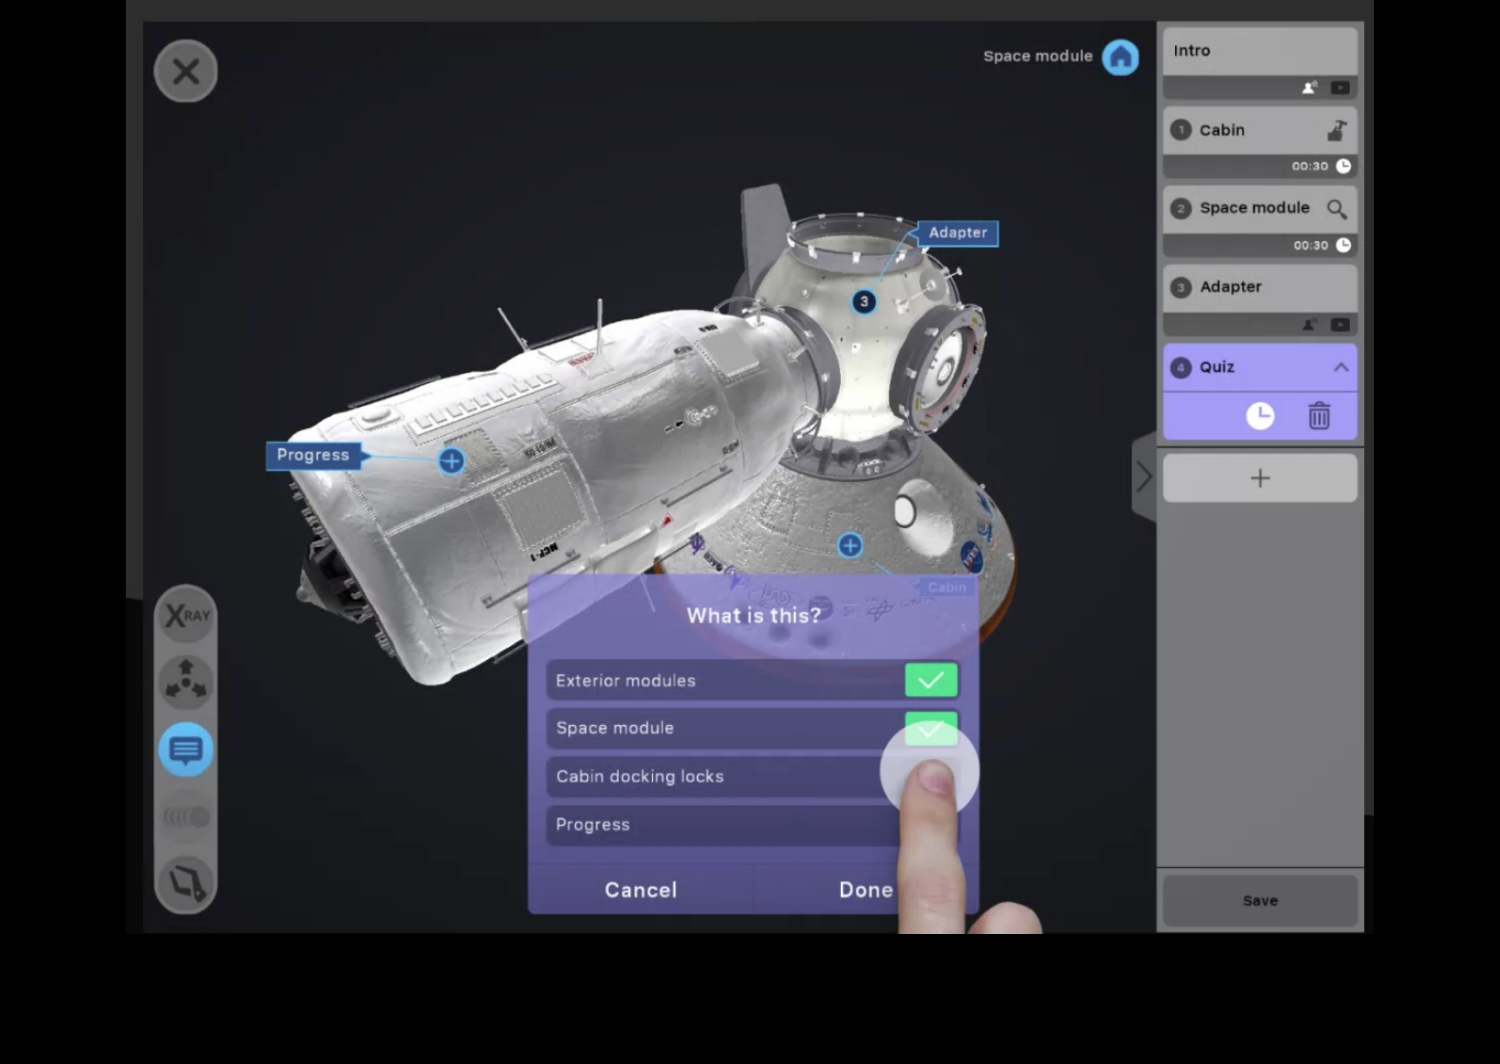
Task: Click the Cabin step hand gesture icon
Action: [1337, 130]
